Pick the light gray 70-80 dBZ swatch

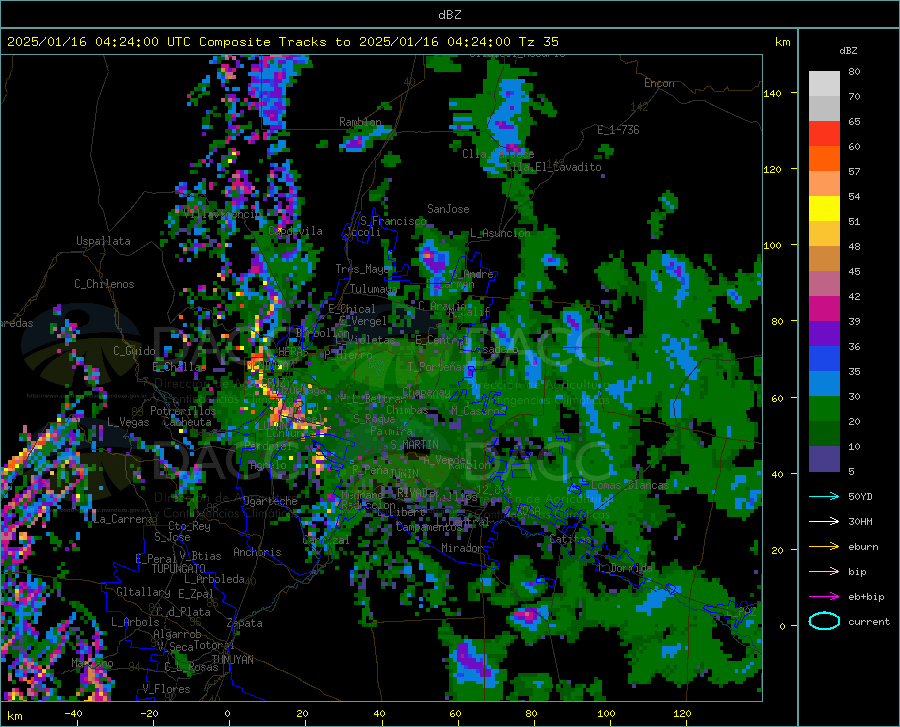pyautogui.click(x=824, y=84)
